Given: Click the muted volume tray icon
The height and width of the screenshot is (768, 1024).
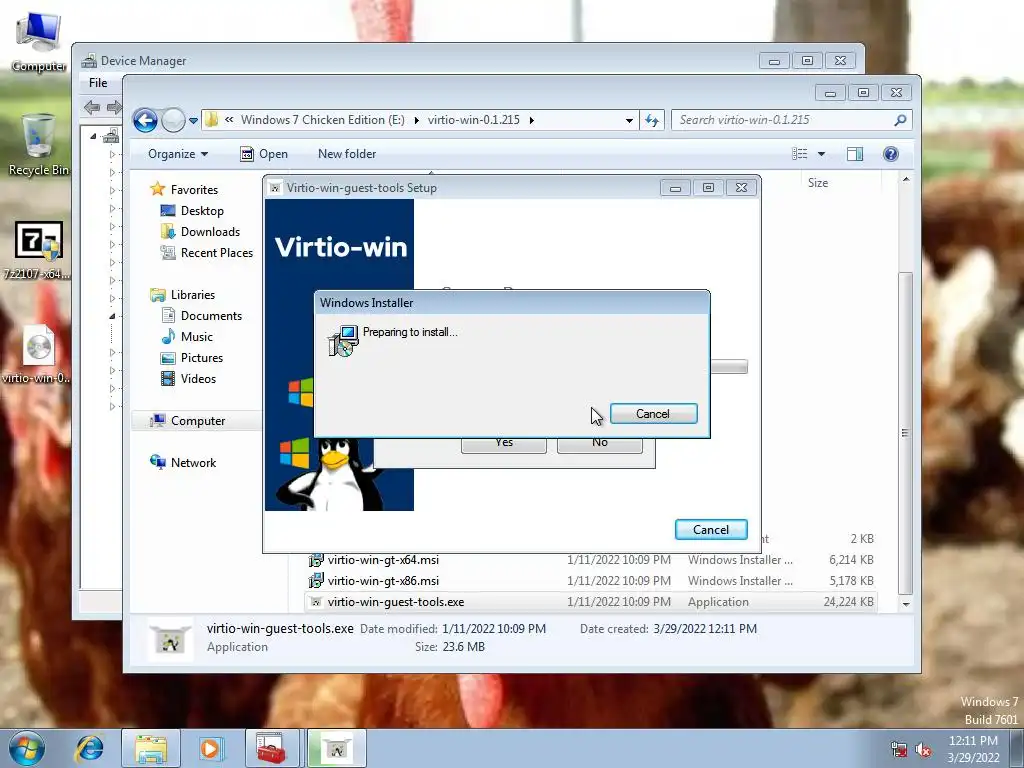Looking at the screenshot, I should [x=924, y=750].
